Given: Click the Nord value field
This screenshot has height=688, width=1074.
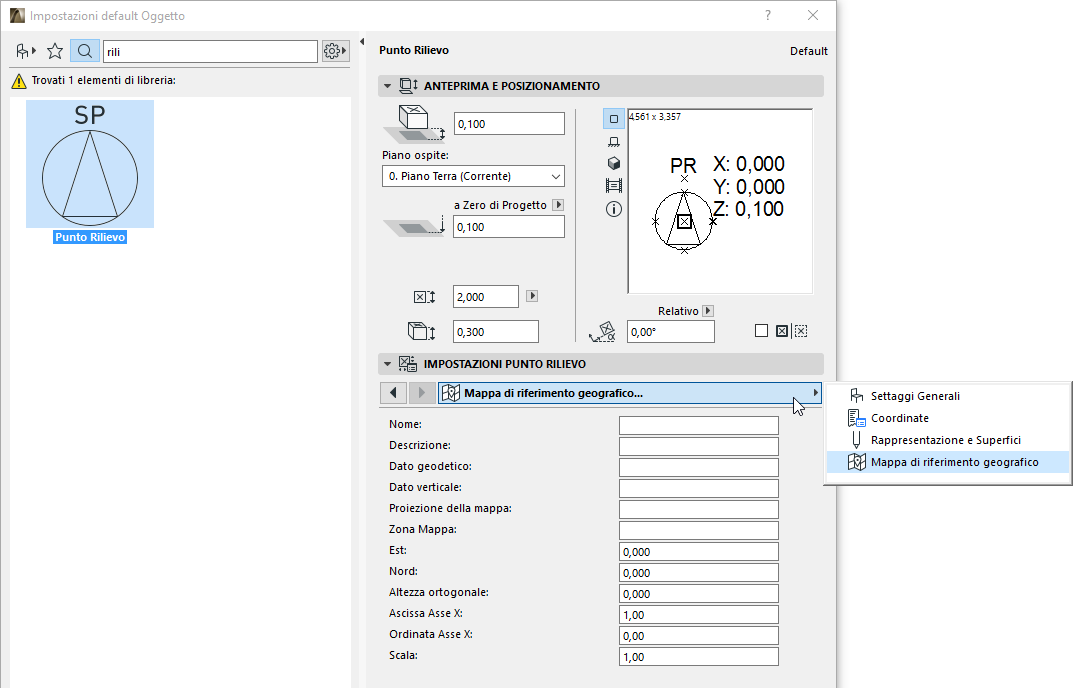Looking at the screenshot, I should pos(699,573).
